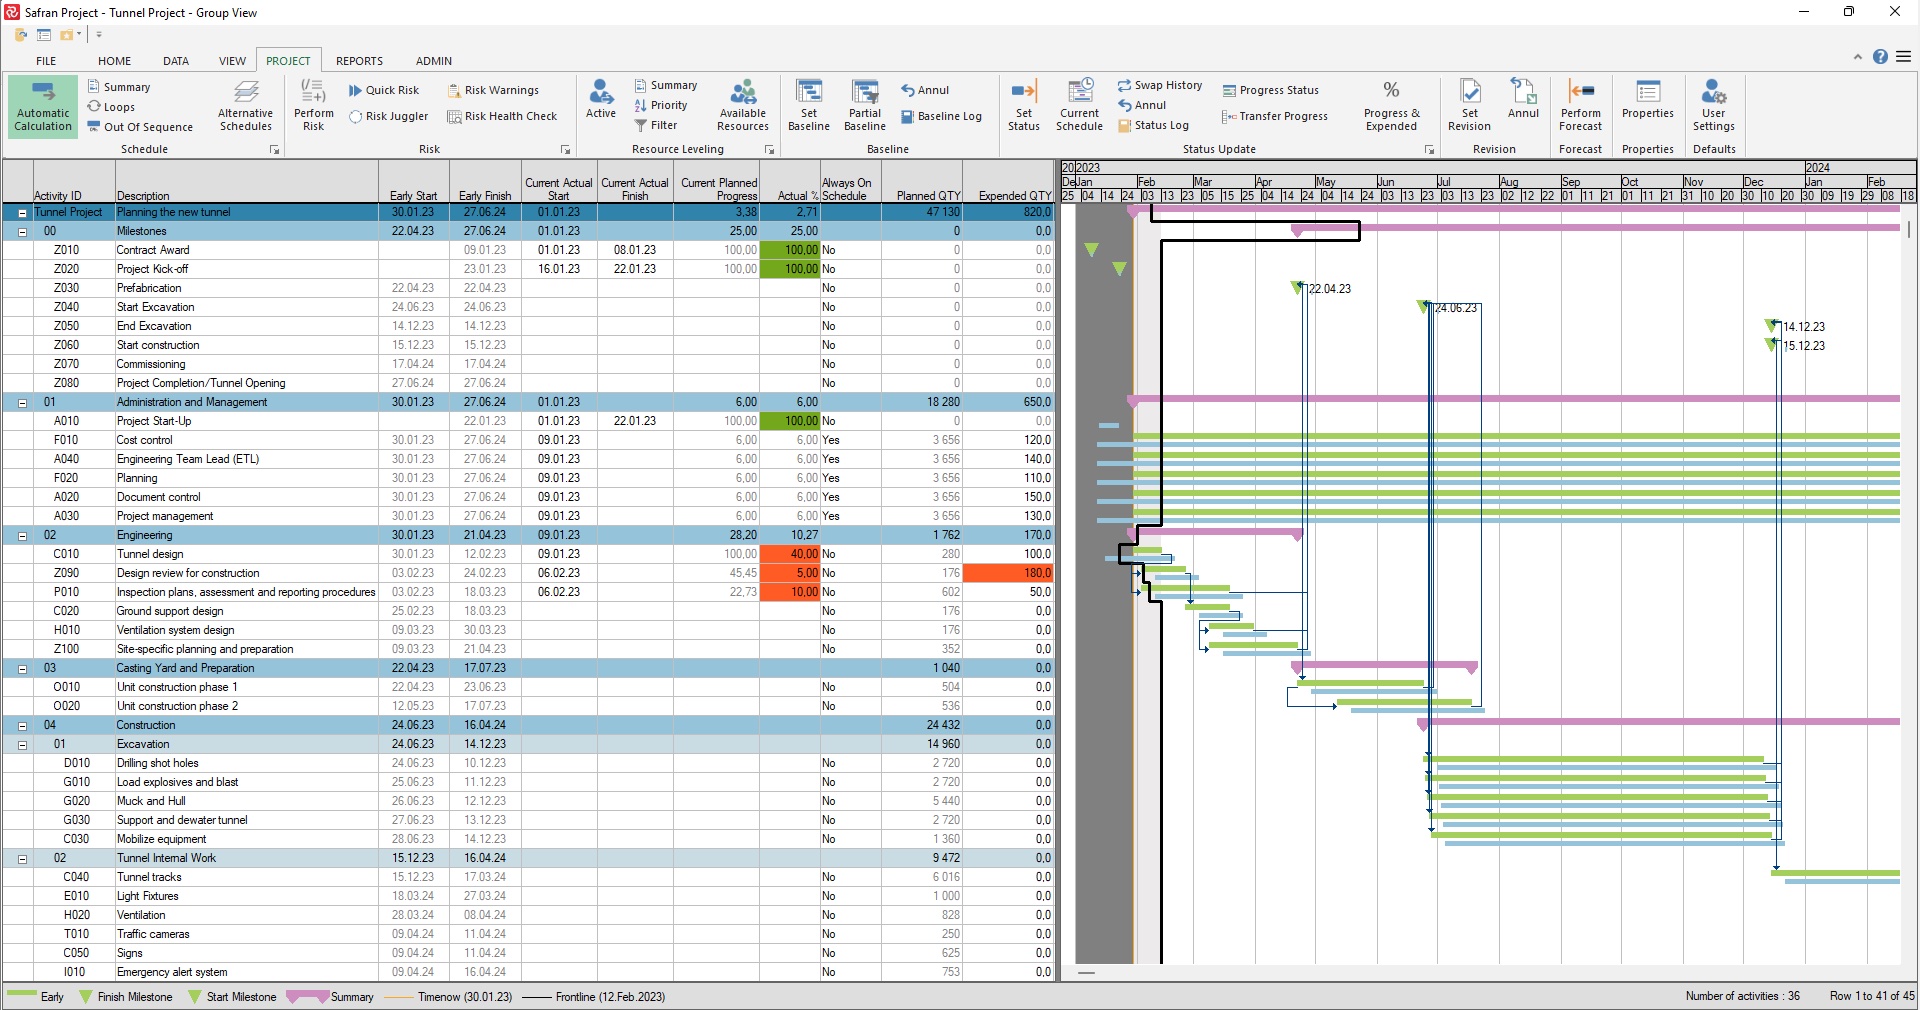Open the resource leveling Filter
The width and height of the screenshot is (1920, 1010).
coord(656,125)
